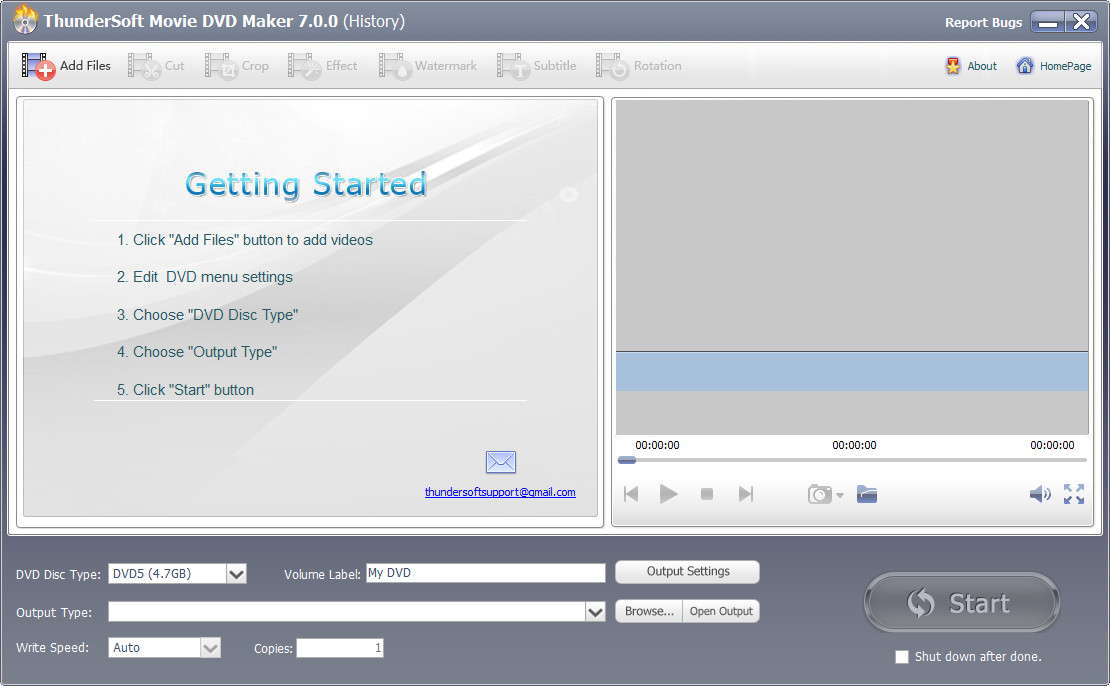Play the video preview

tap(668, 493)
